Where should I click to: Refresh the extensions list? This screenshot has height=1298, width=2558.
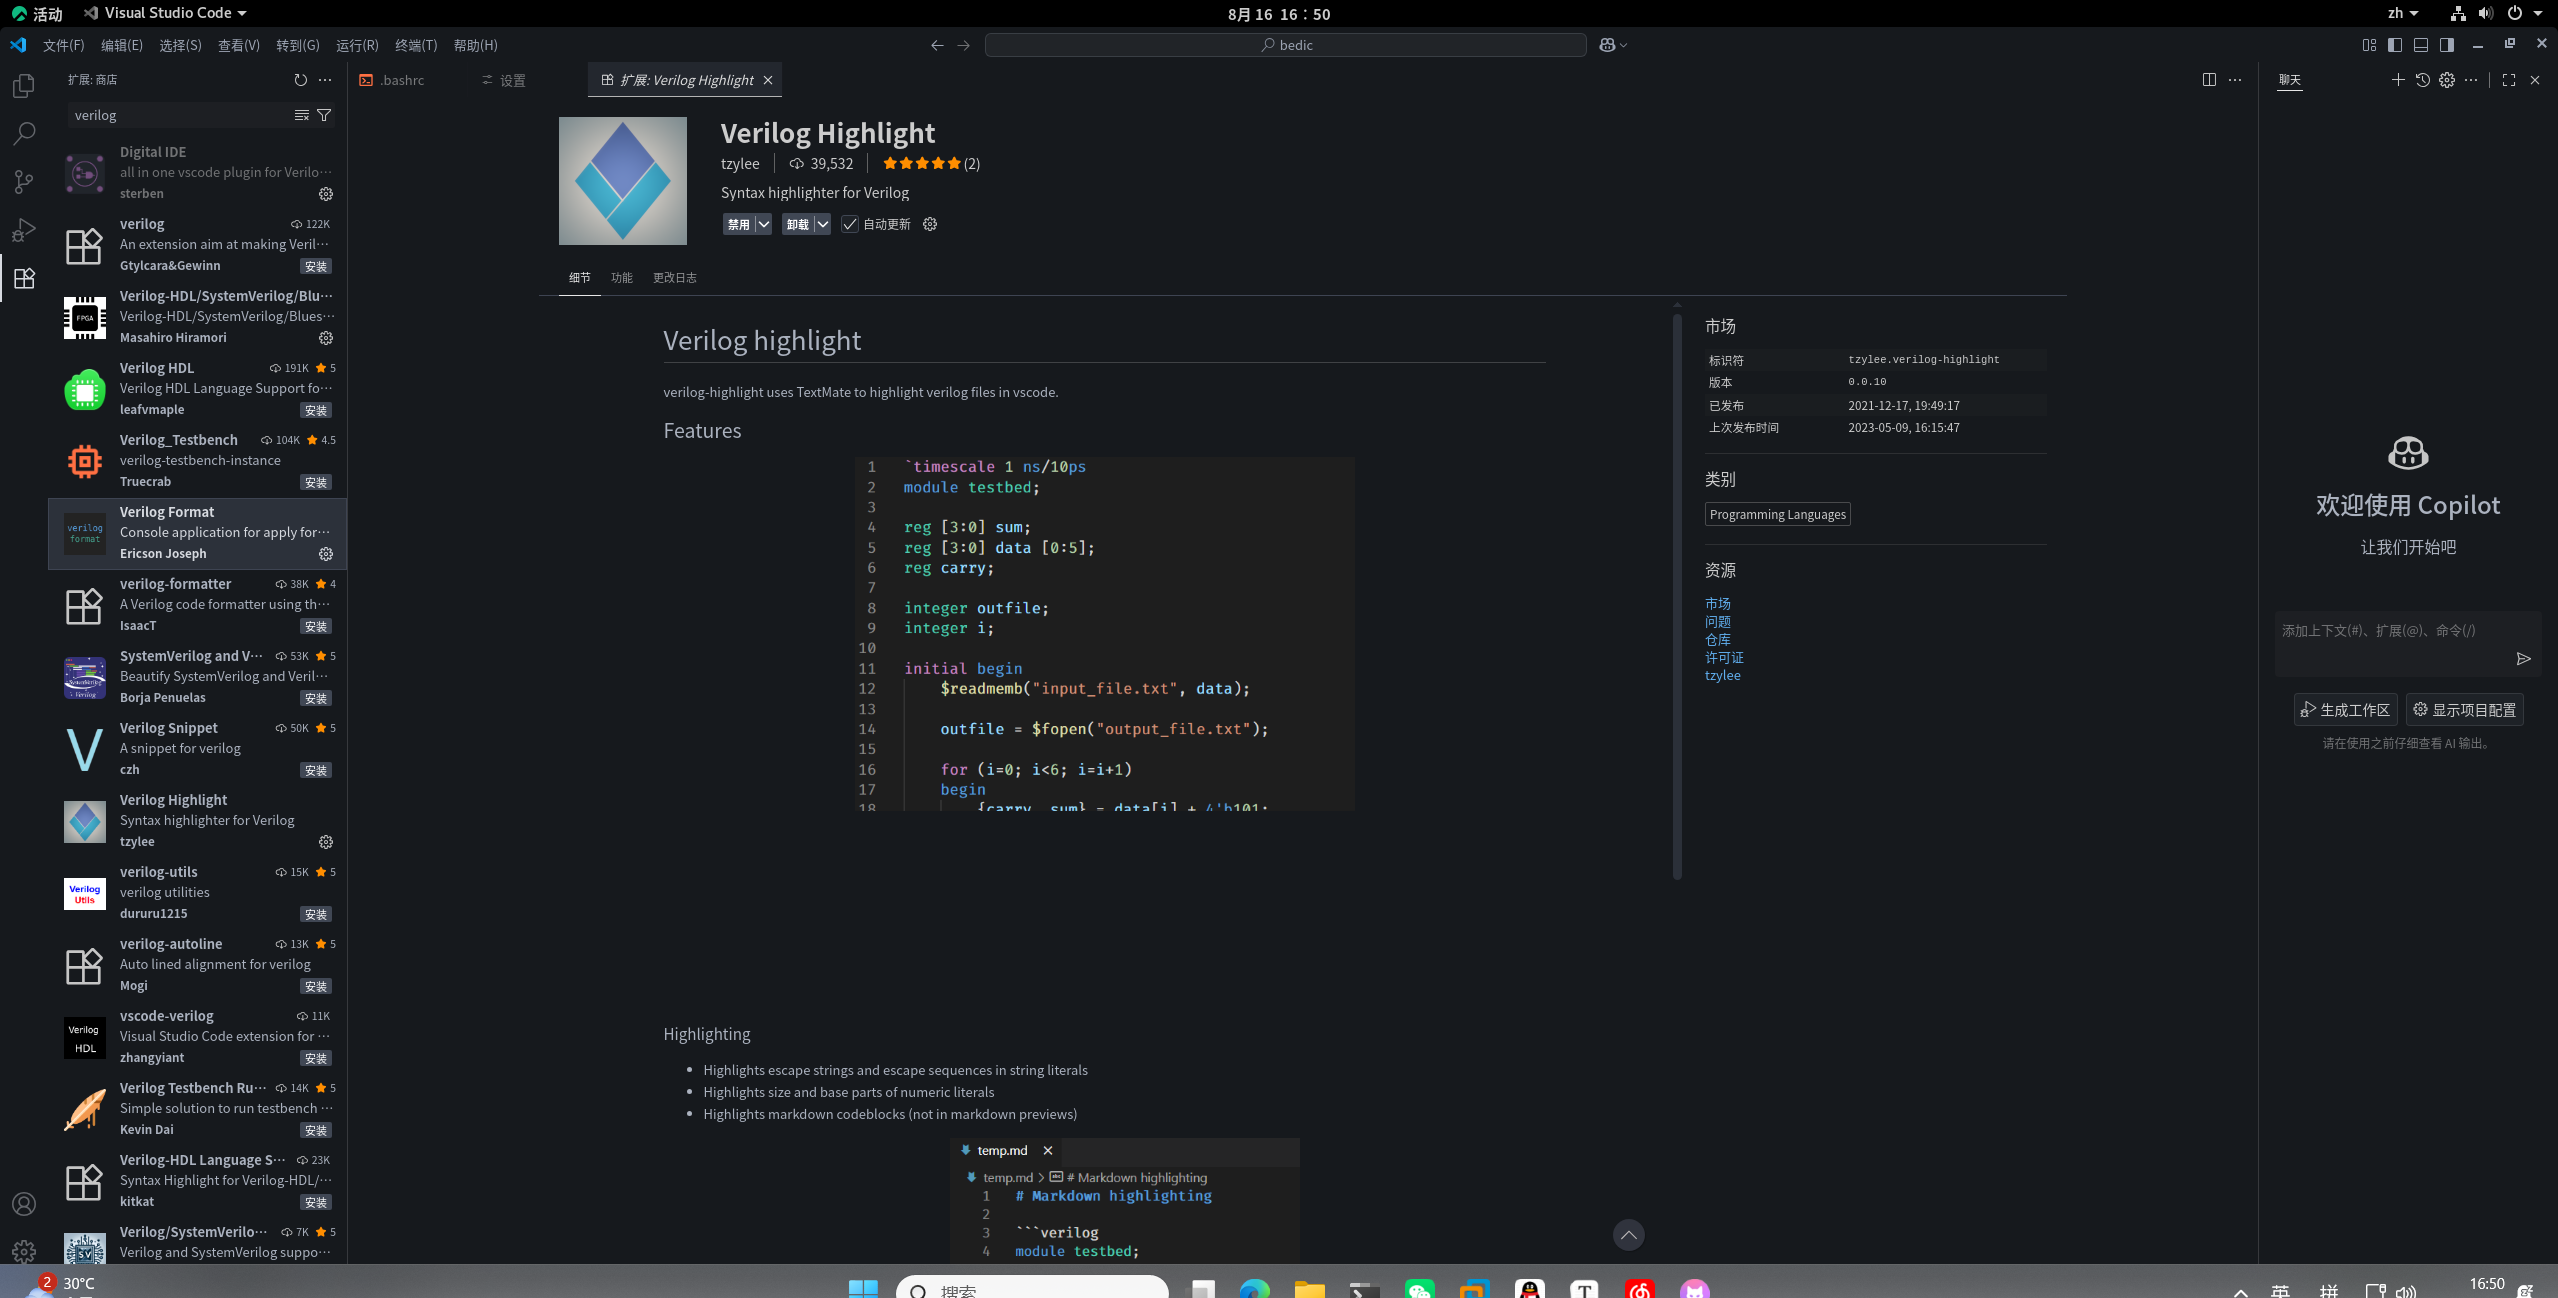299,80
